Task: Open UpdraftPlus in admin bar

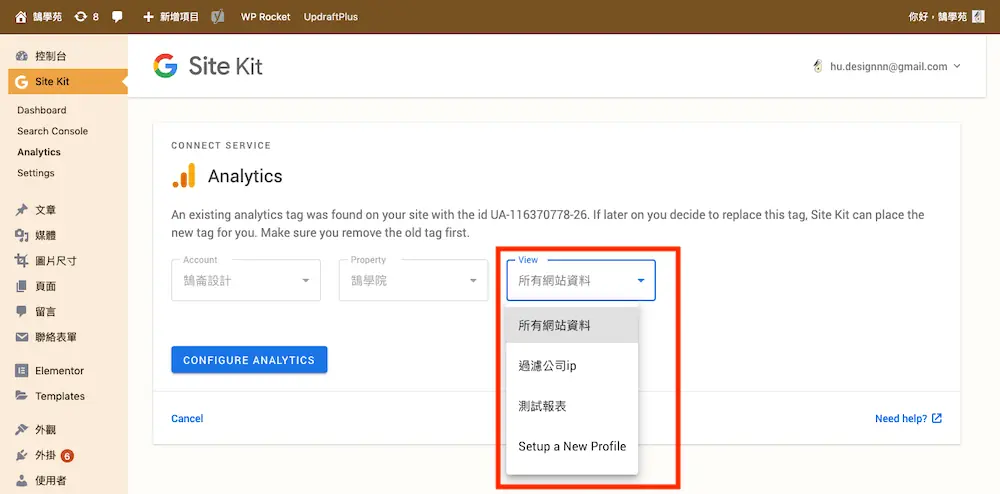Action: (331, 17)
